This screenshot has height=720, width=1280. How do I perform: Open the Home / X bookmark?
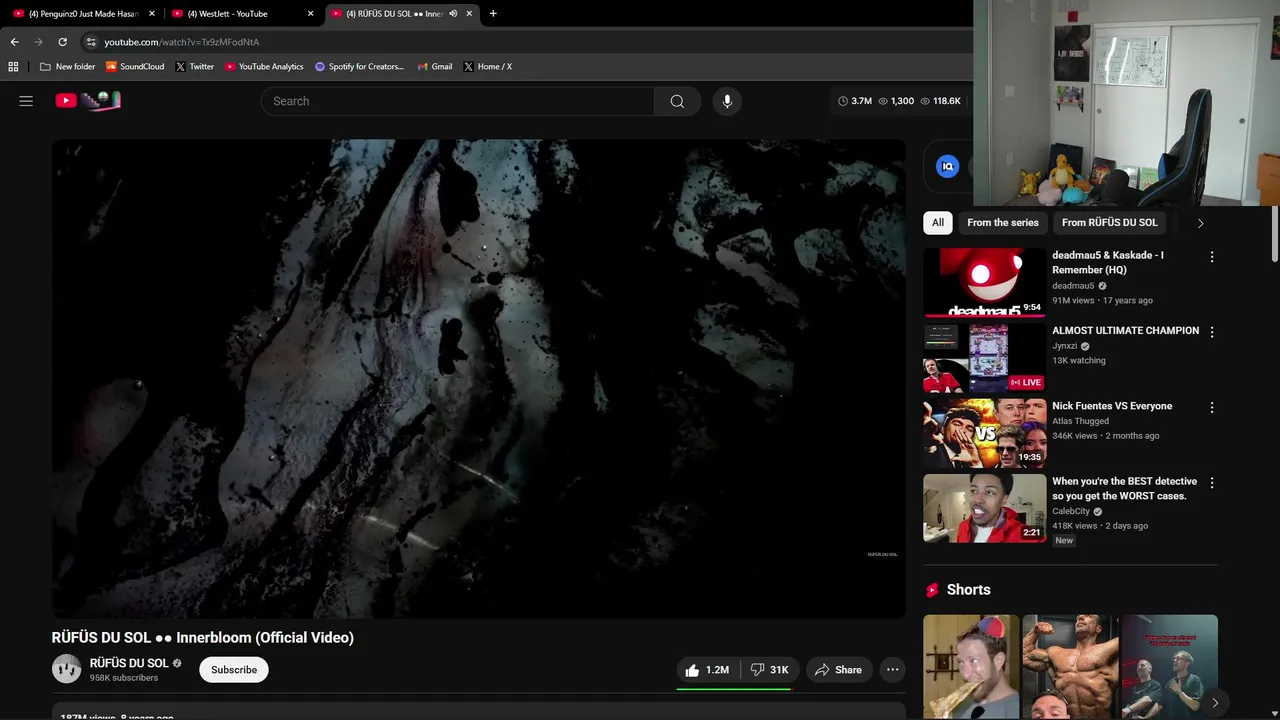(x=488, y=67)
